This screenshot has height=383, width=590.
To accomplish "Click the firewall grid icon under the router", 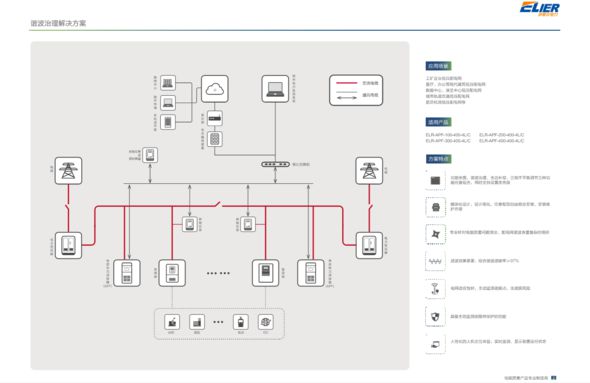I will 214,139.
